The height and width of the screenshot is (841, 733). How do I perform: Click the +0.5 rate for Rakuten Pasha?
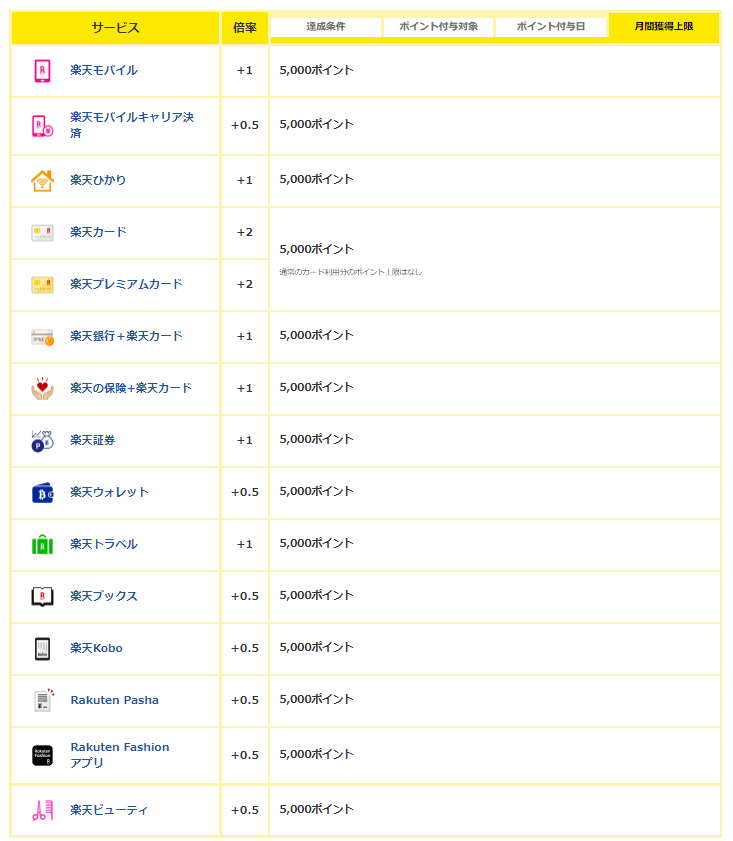point(245,700)
